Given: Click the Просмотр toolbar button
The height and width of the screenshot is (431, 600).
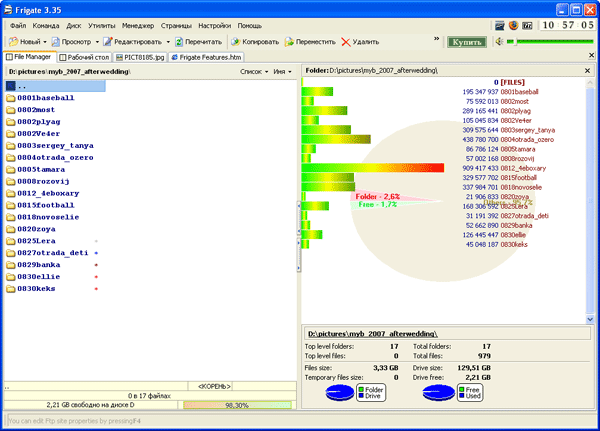Looking at the screenshot, I should tap(71, 42).
